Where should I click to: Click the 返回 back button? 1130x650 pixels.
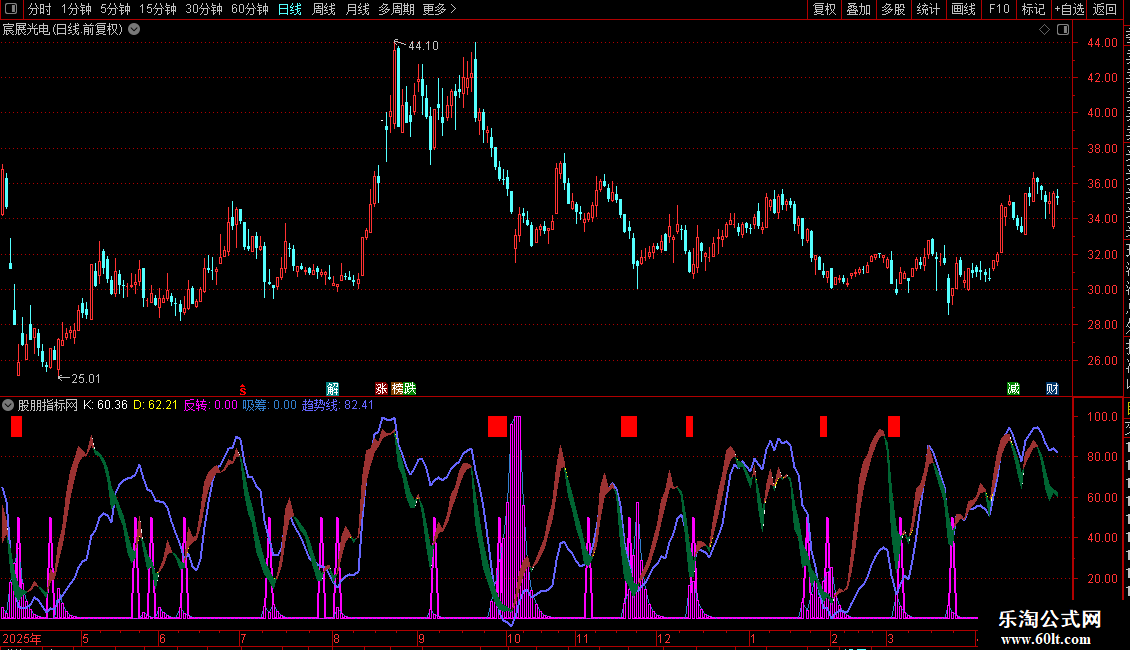point(1105,9)
